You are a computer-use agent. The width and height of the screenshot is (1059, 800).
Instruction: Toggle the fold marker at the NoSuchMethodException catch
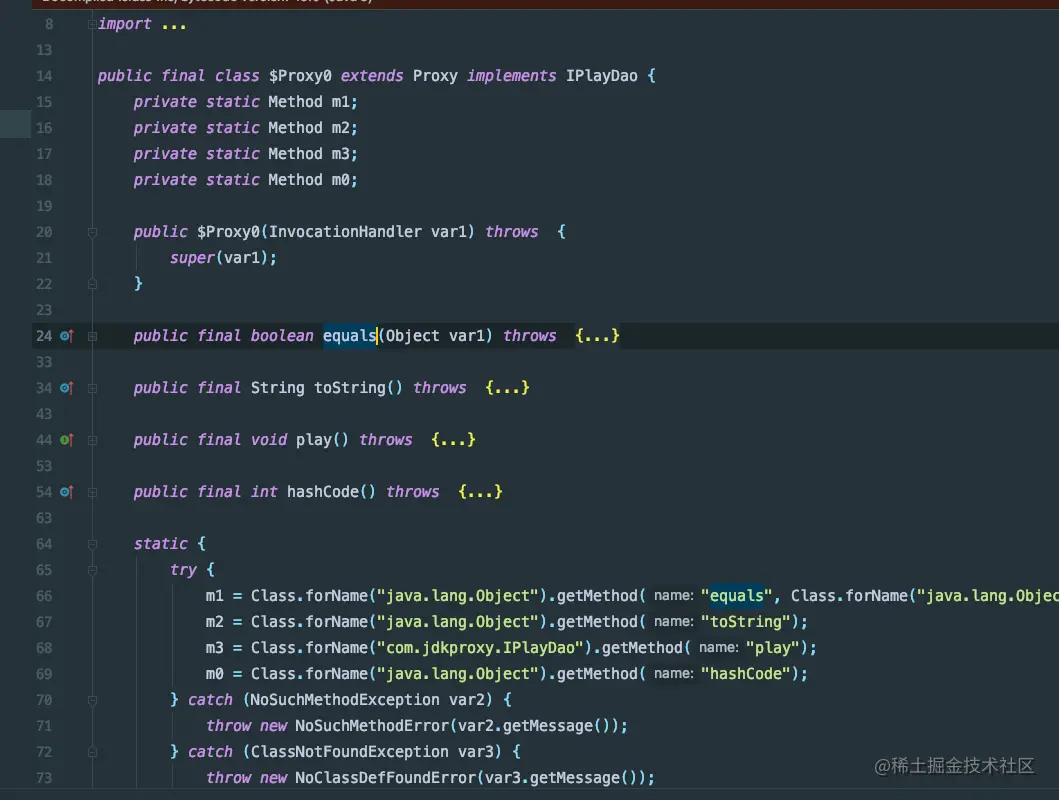pos(93,700)
